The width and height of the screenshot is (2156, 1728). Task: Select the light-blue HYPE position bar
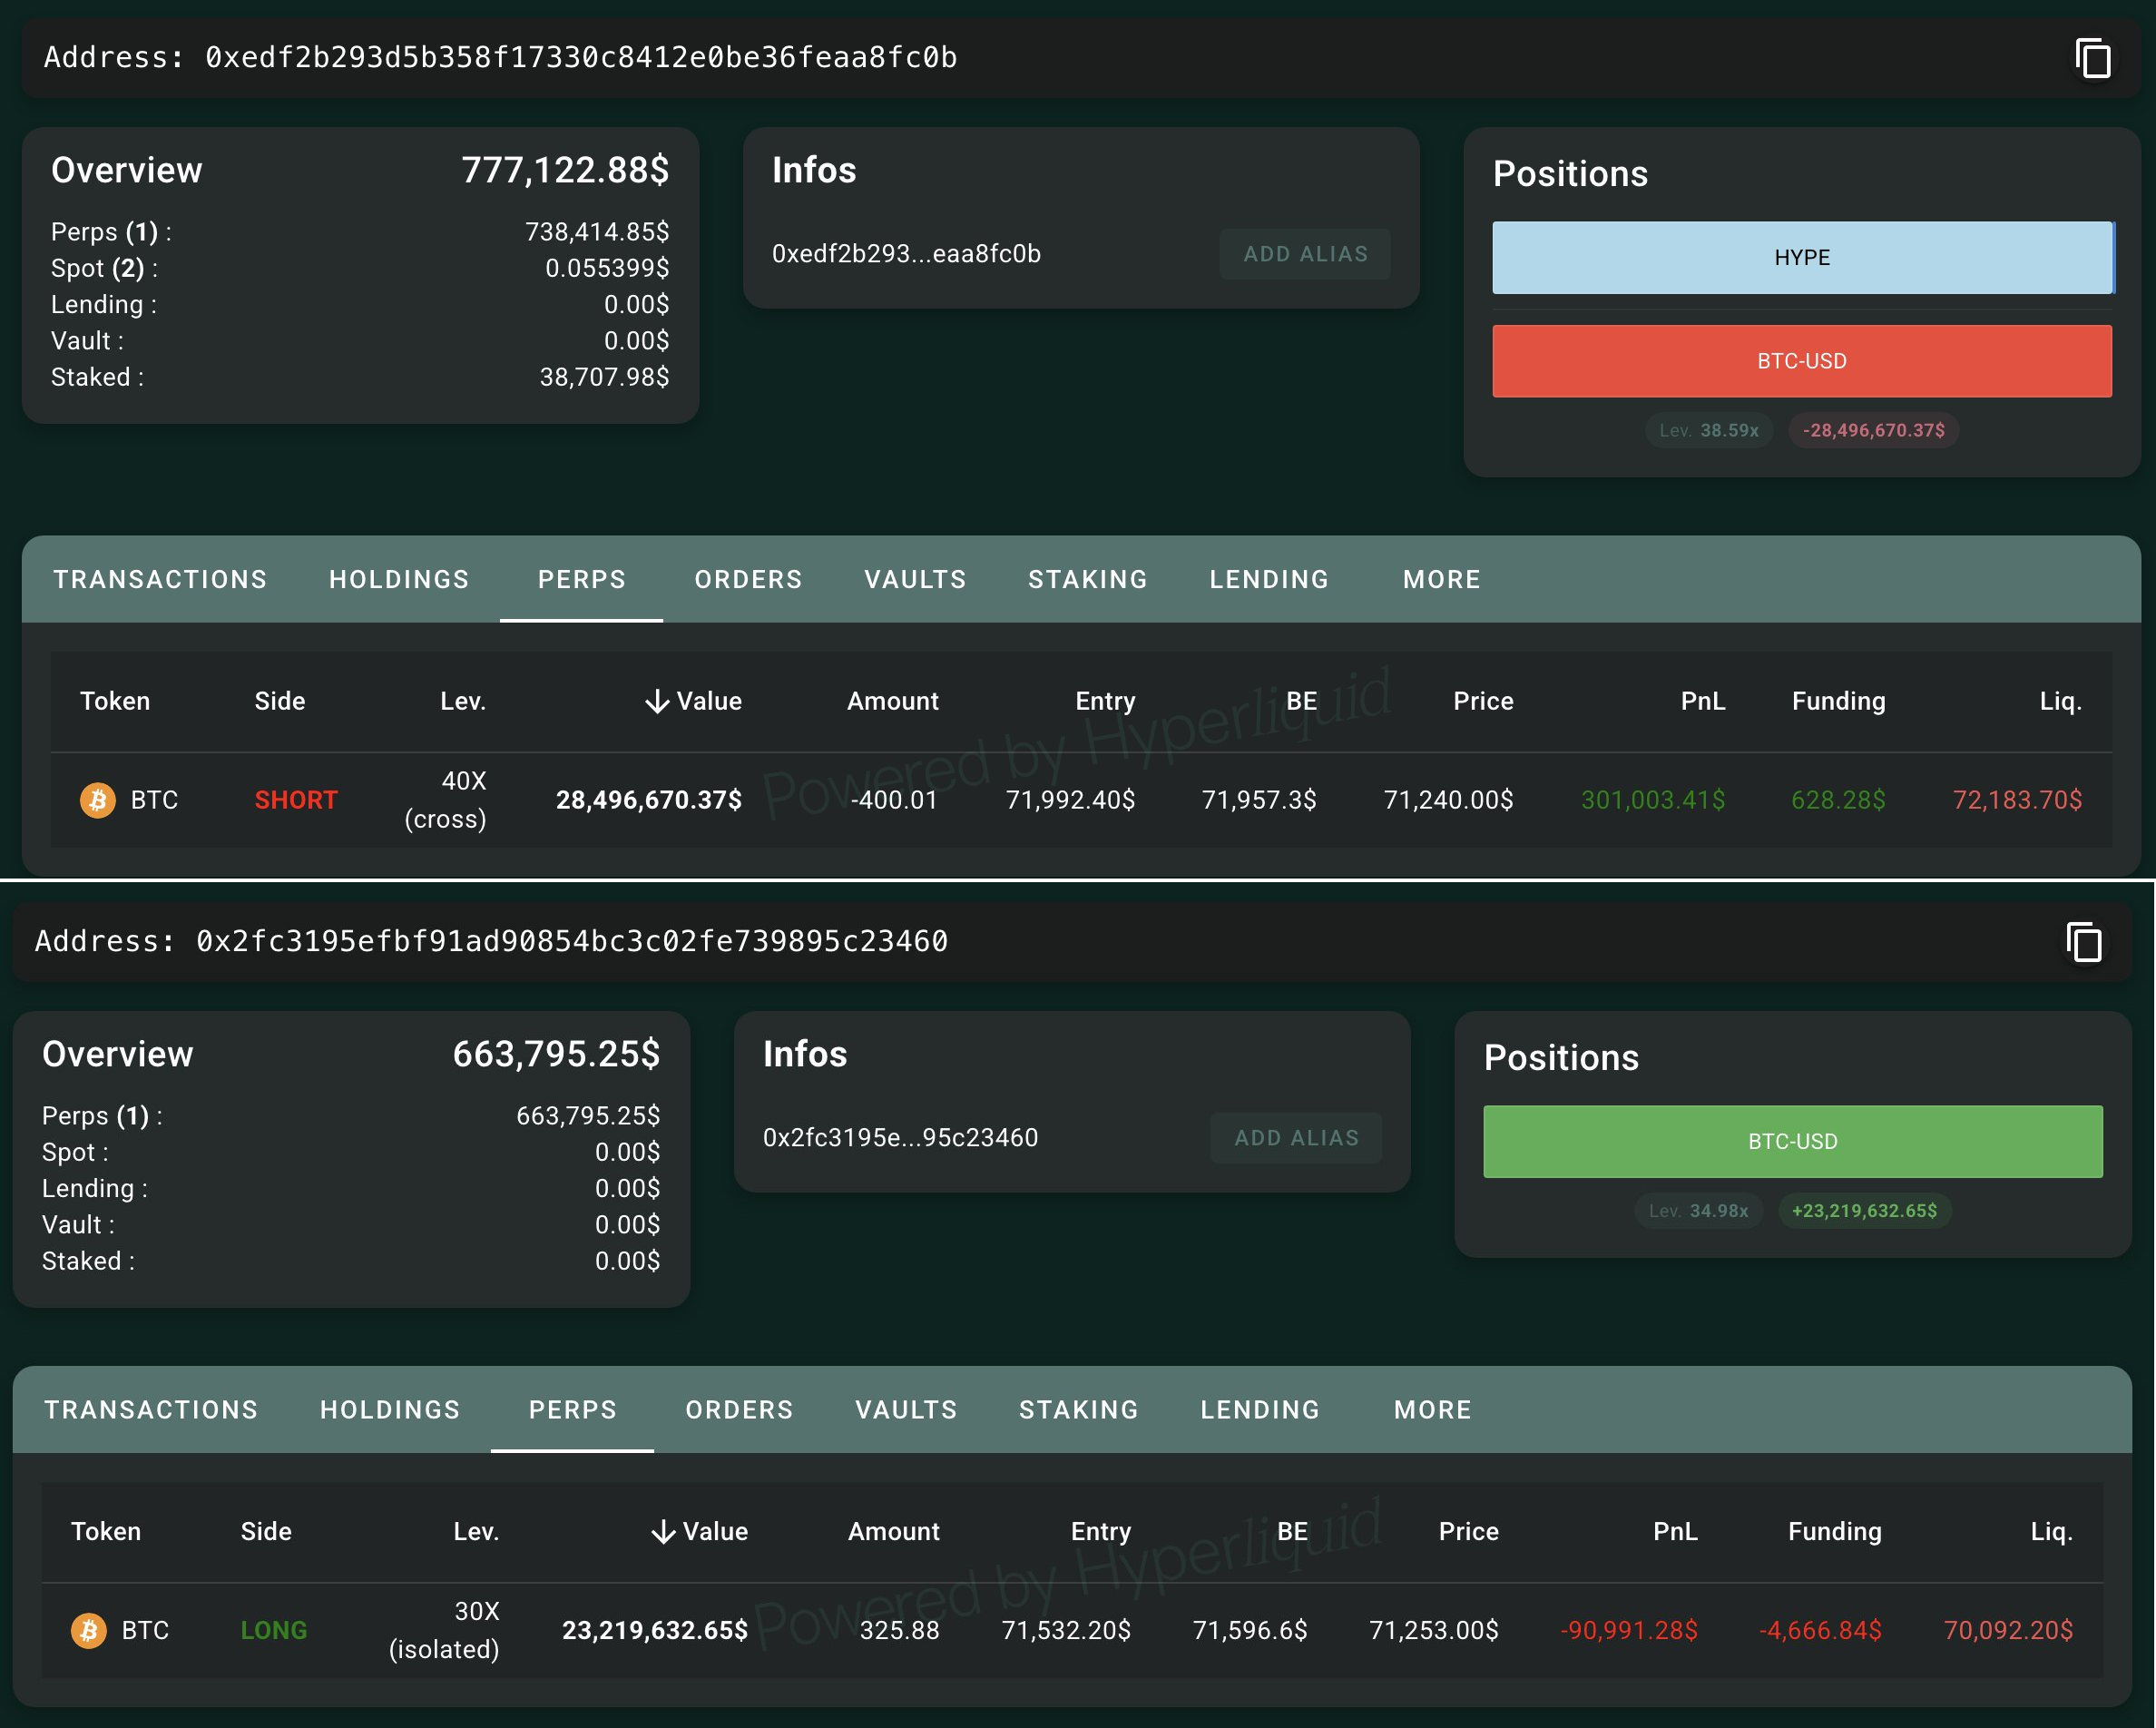point(1801,258)
